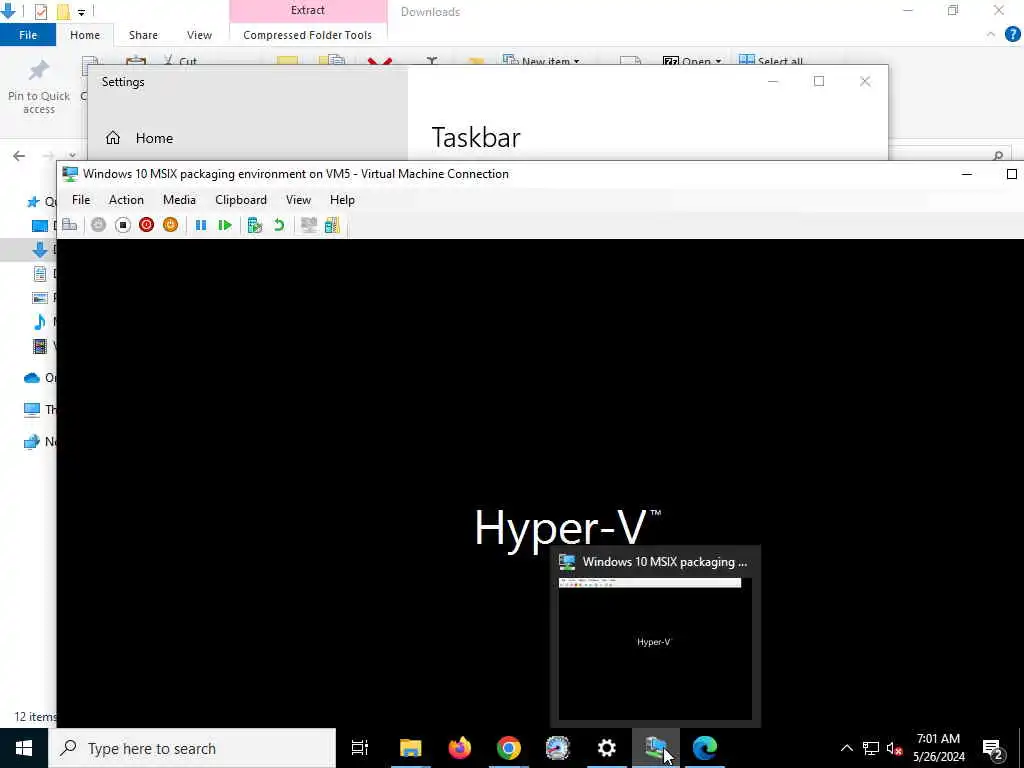Image resolution: width=1024 pixels, height=768 pixels.
Task: Click the 'Type here to search' box
Action: point(193,748)
